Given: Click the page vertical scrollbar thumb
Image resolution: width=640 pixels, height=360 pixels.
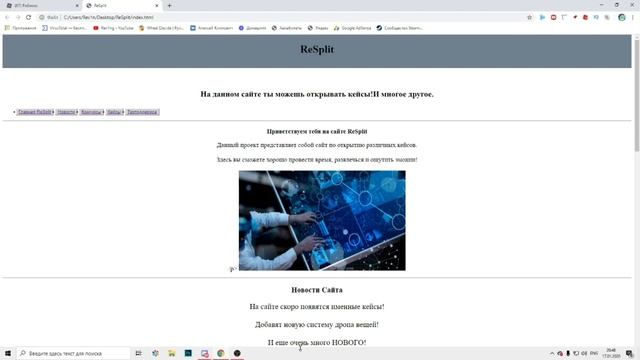Looking at the screenshot, I should tap(637, 95).
